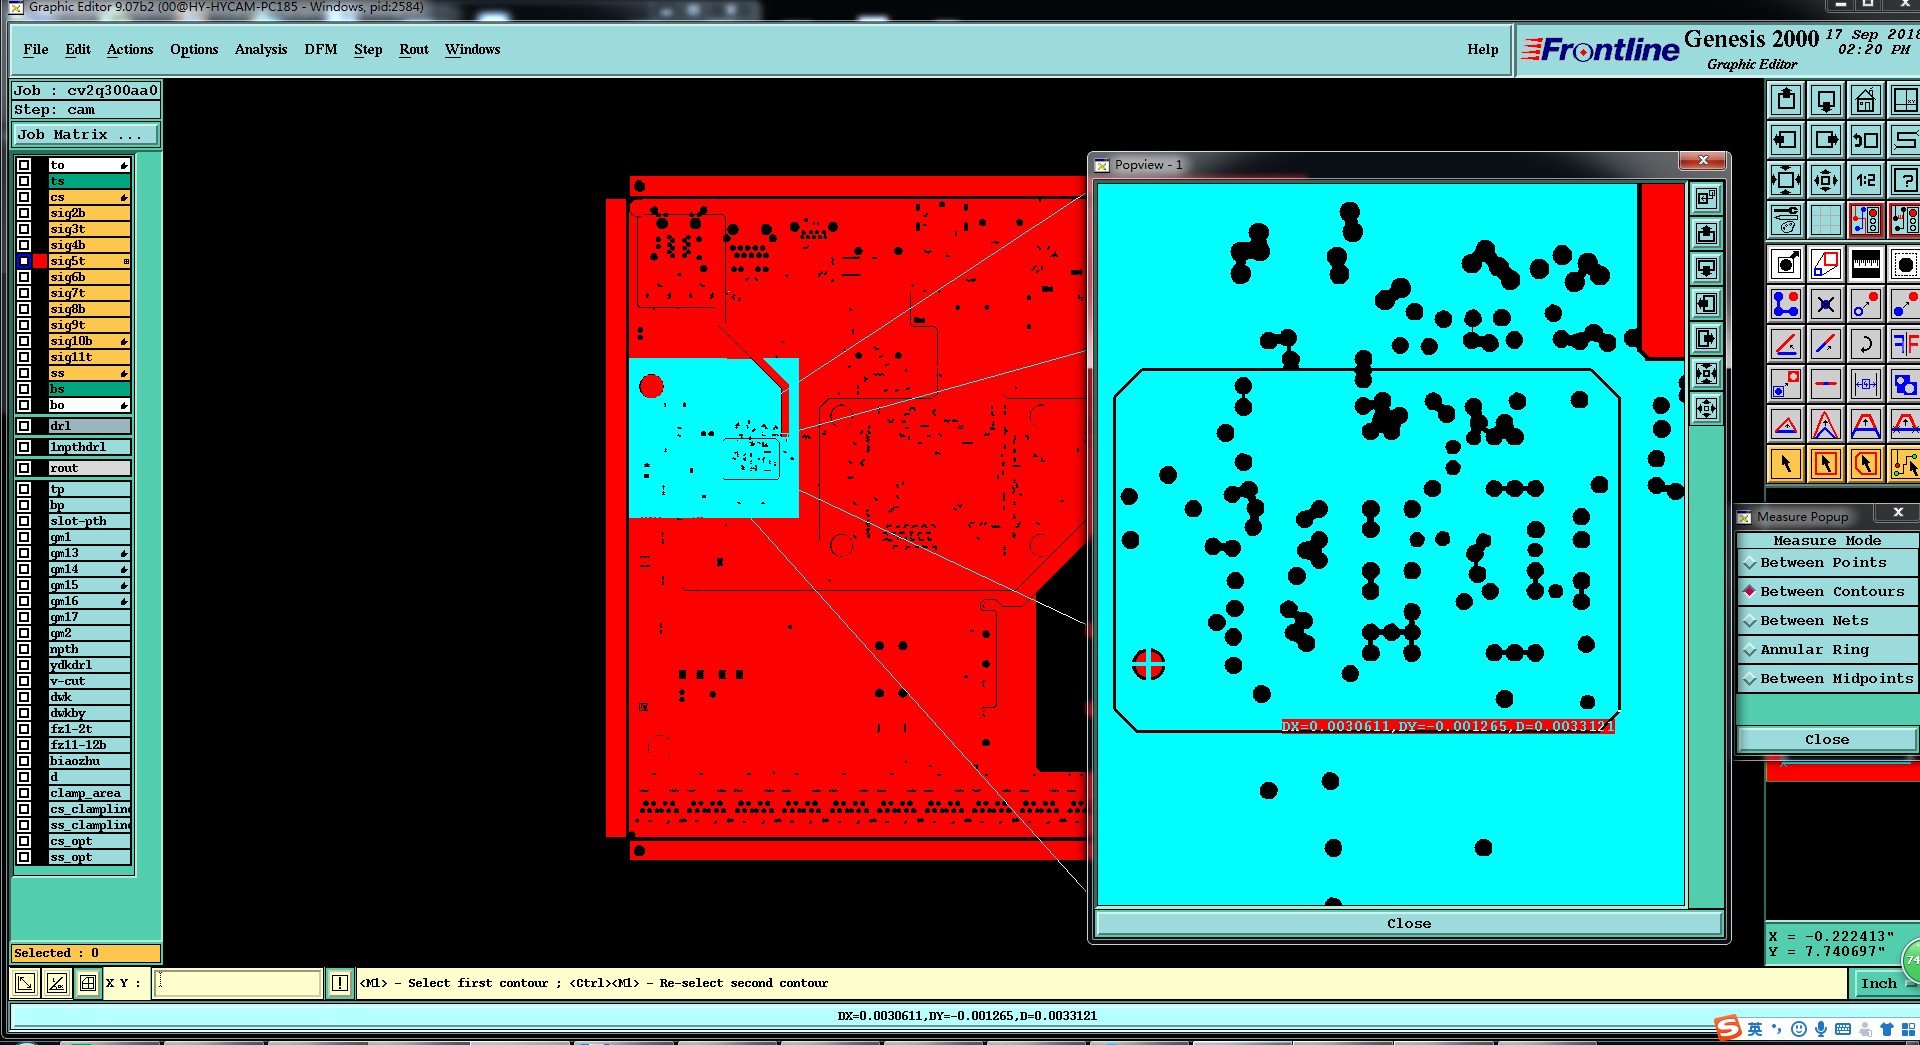Toggle display checkbox for layer to

[x=24, y=165]
